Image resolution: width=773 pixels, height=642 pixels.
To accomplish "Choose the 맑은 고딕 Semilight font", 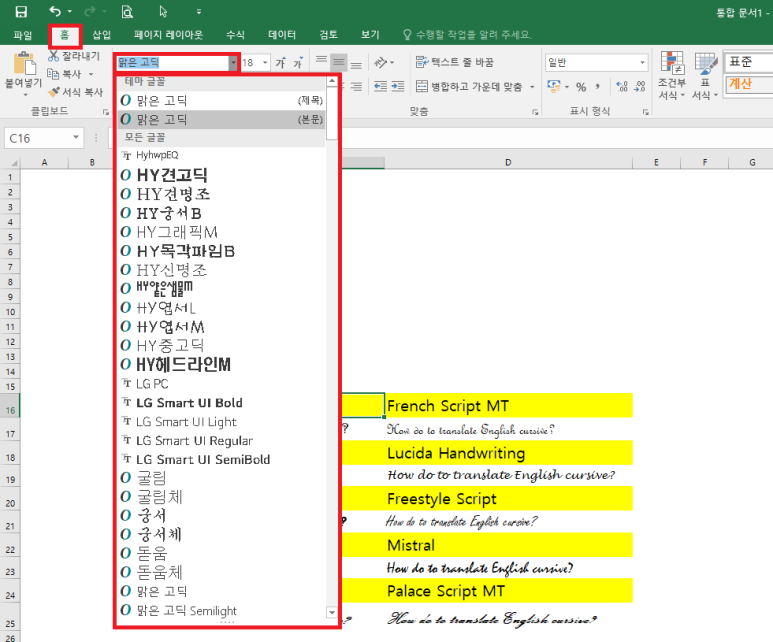I will pyautogui.click(x=221, y=610).
